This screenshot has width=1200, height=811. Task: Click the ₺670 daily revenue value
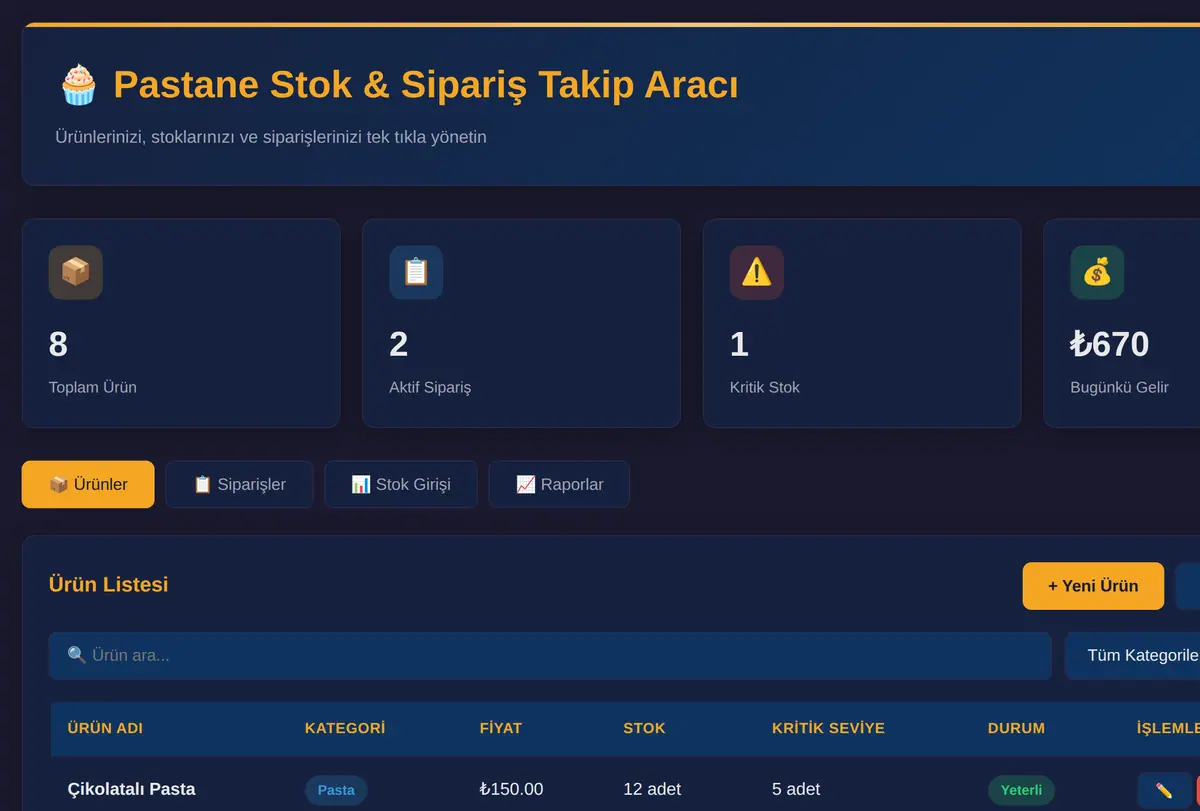click(x=1109, y=344)
